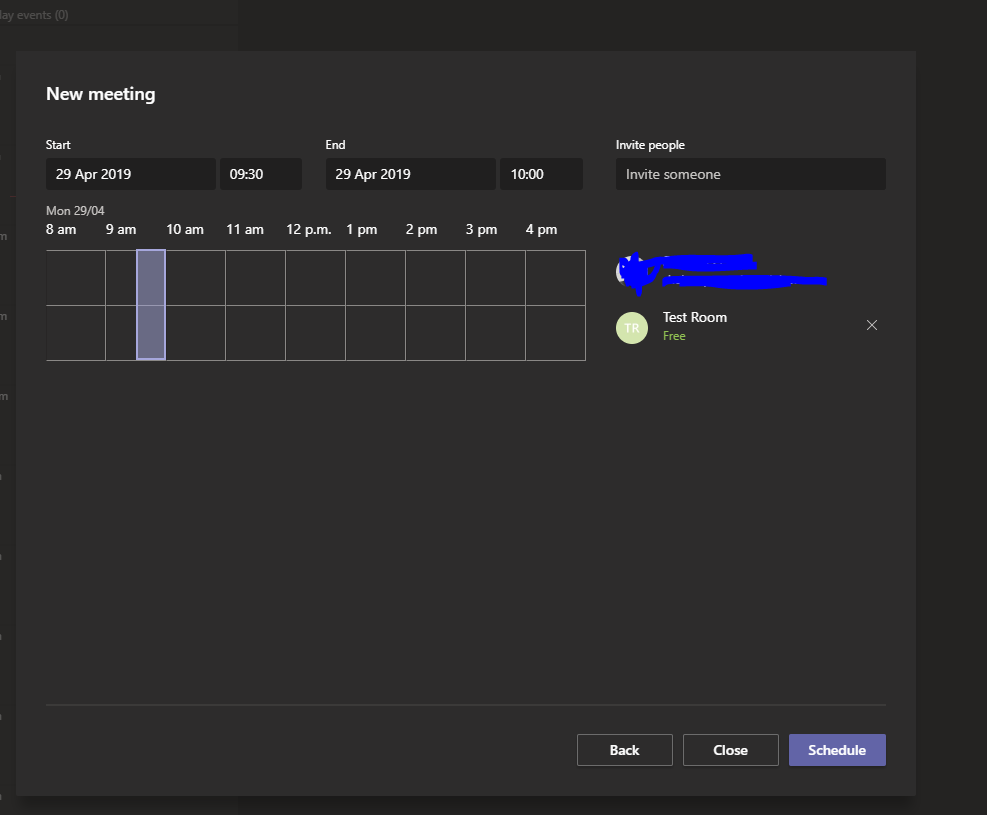Click the 'Invite people' label

pyautogui.click(x=650, y=145)
